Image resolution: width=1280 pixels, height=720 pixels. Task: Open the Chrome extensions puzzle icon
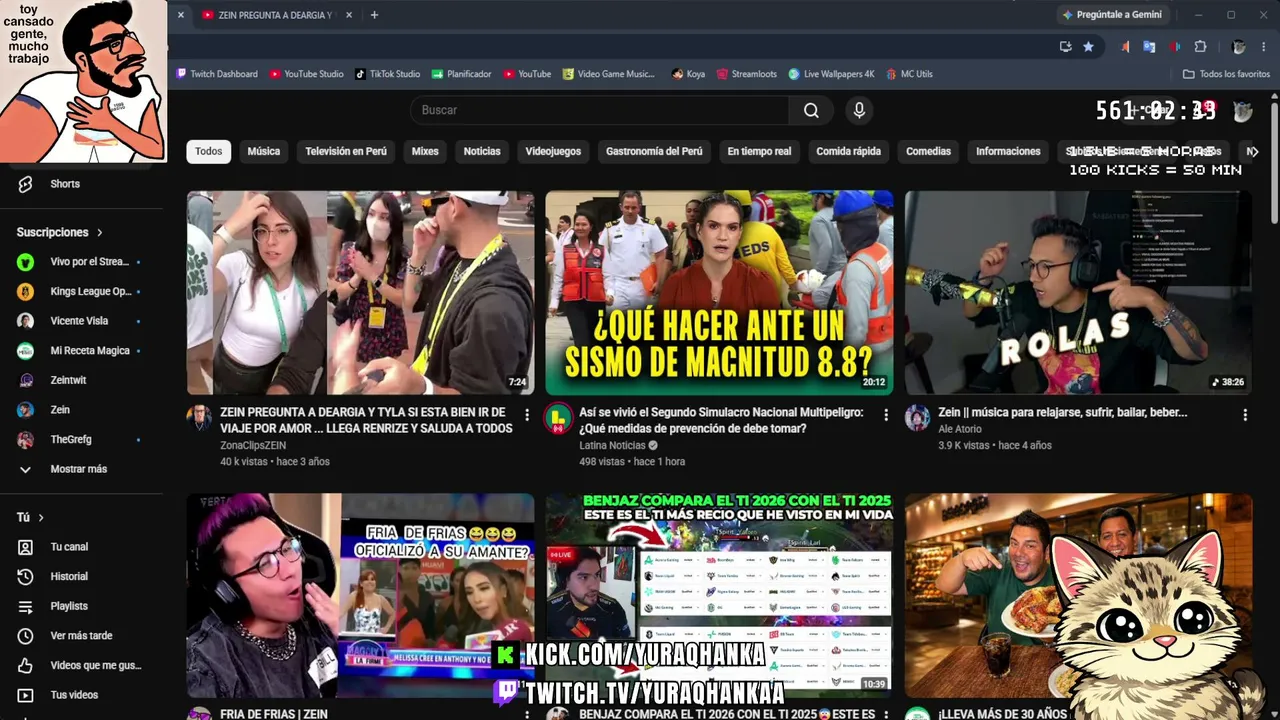(1201, 46)
